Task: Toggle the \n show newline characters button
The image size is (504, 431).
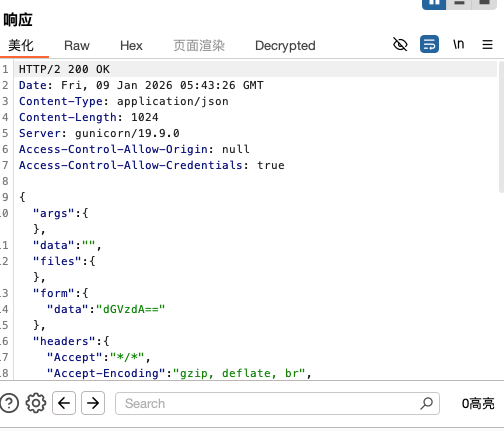Action: 458,44
